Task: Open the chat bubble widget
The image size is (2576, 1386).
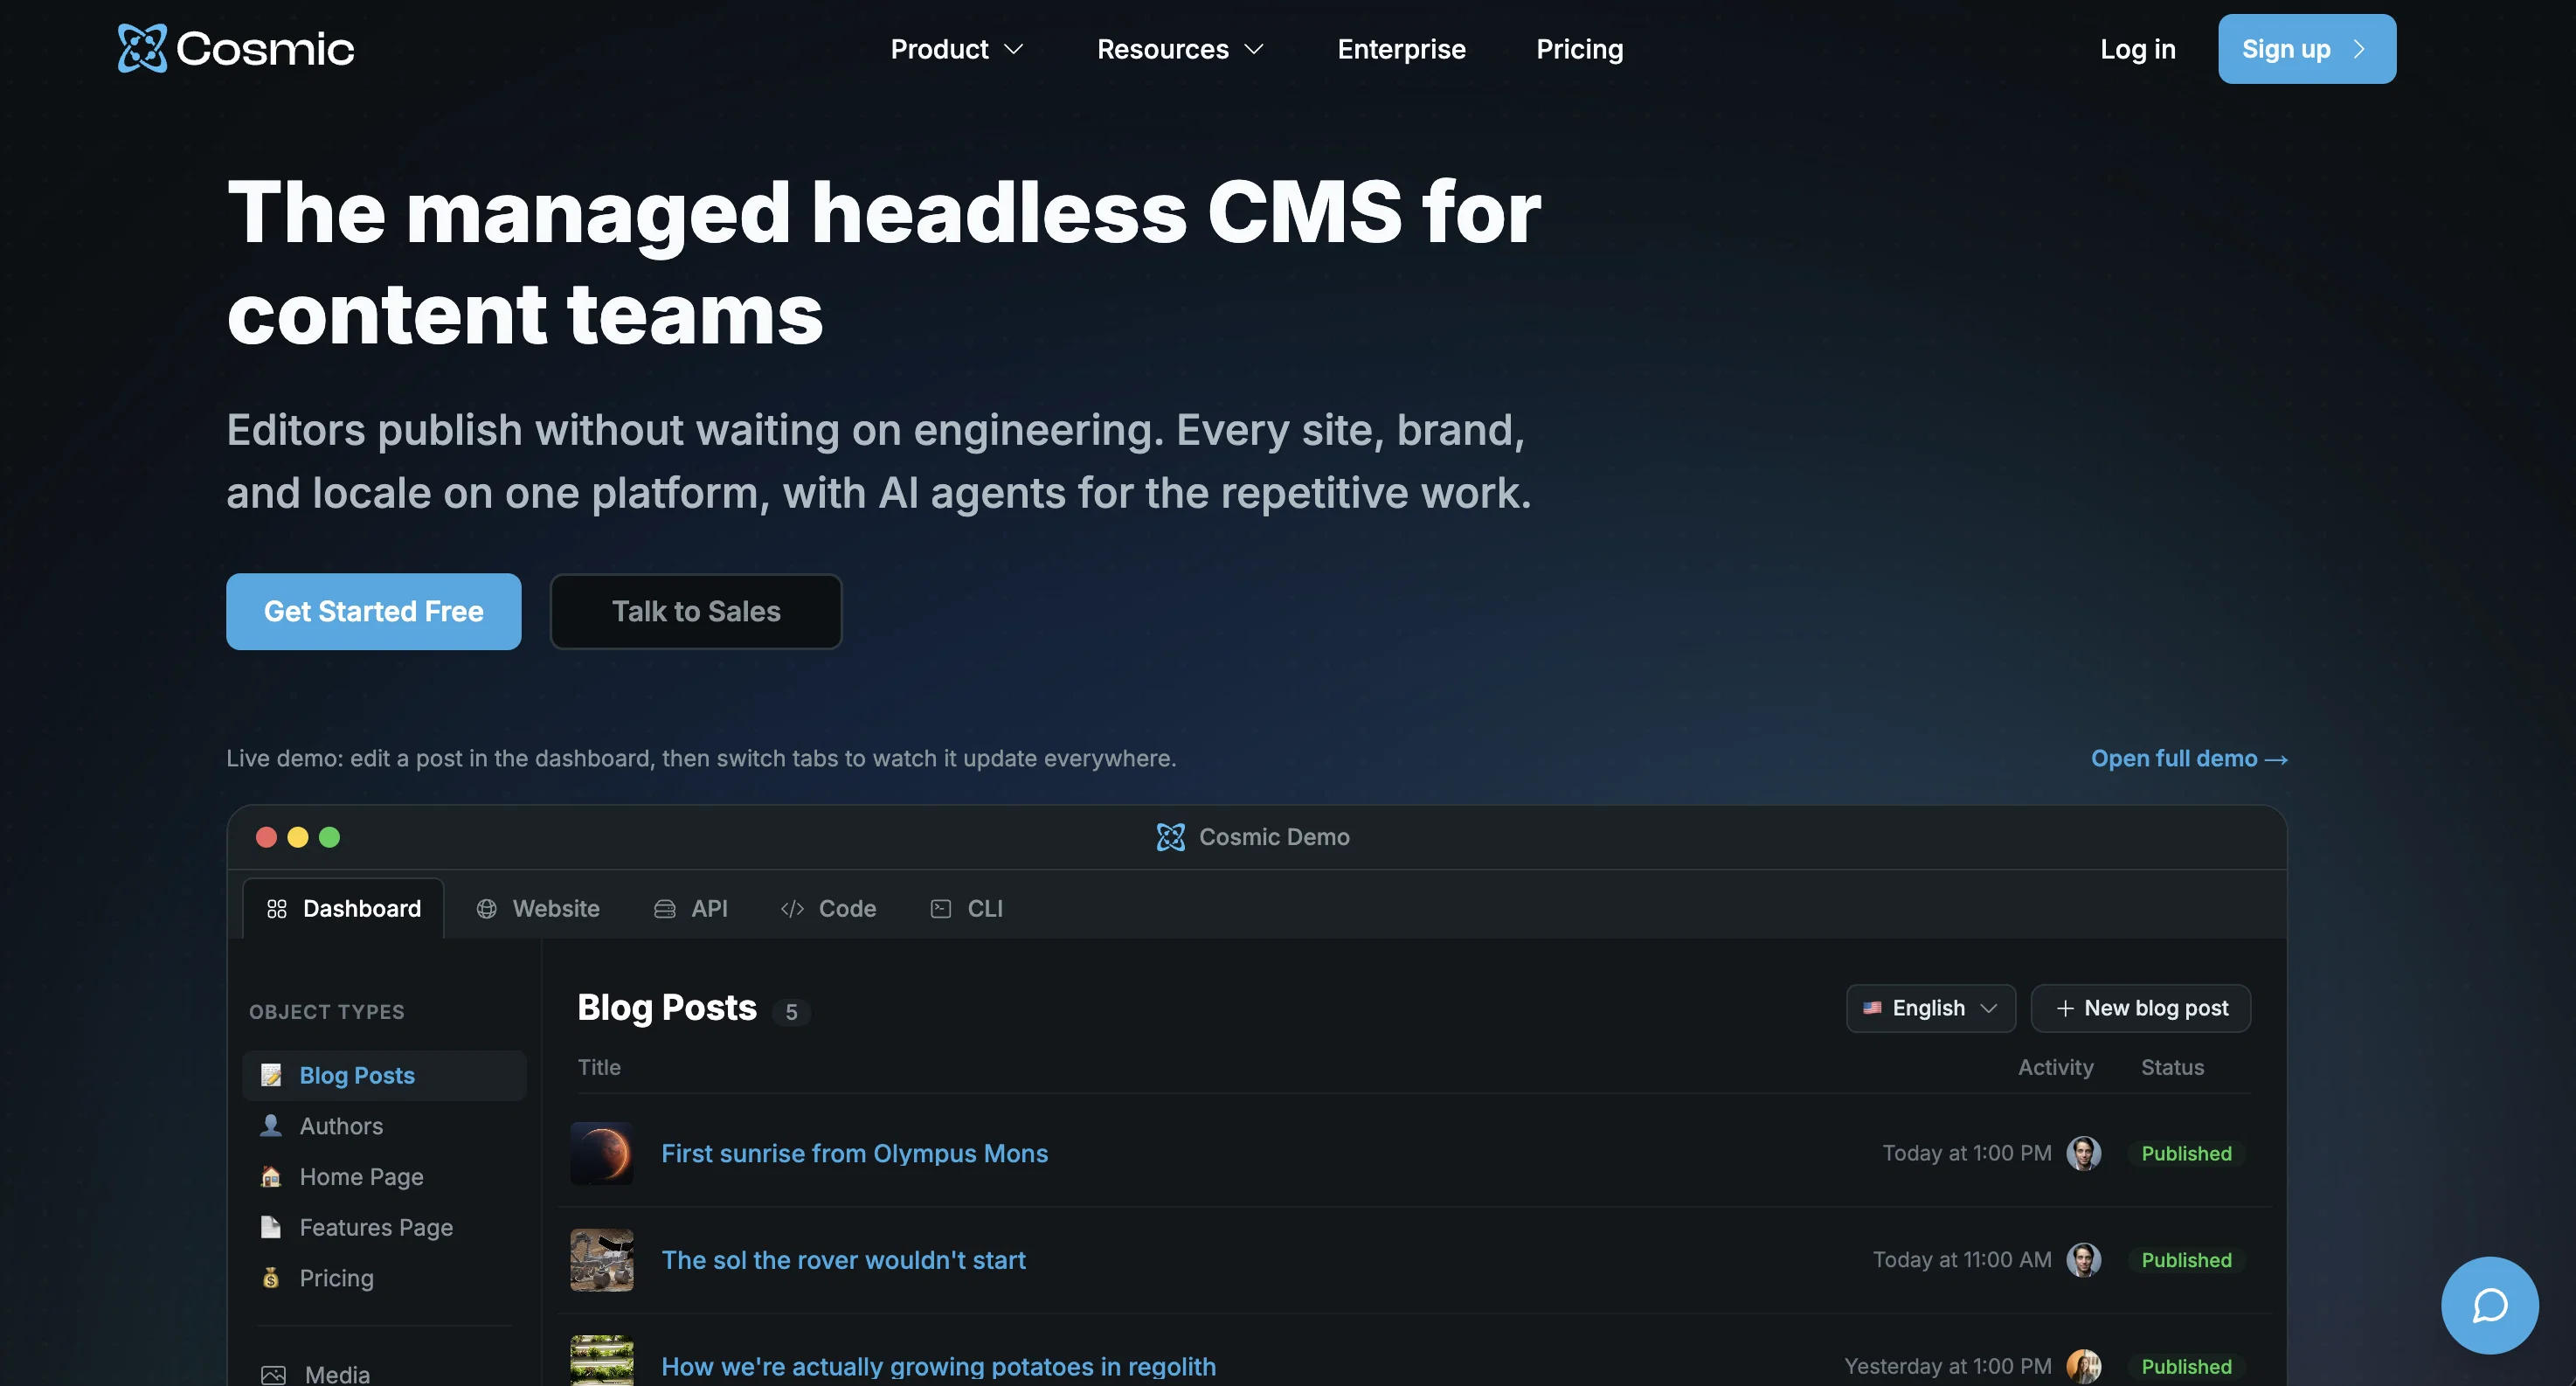Action: 2489,1305
